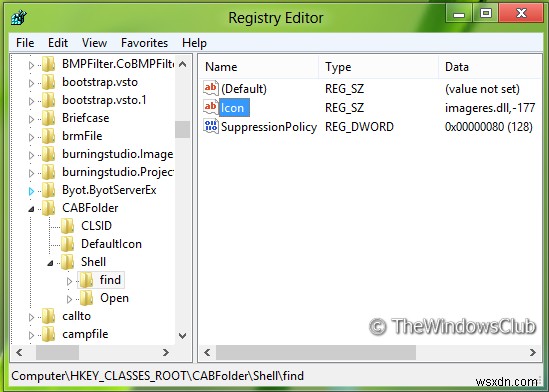Click the string value icon for (Default)

pyautogui.click(x=211, y=88)
